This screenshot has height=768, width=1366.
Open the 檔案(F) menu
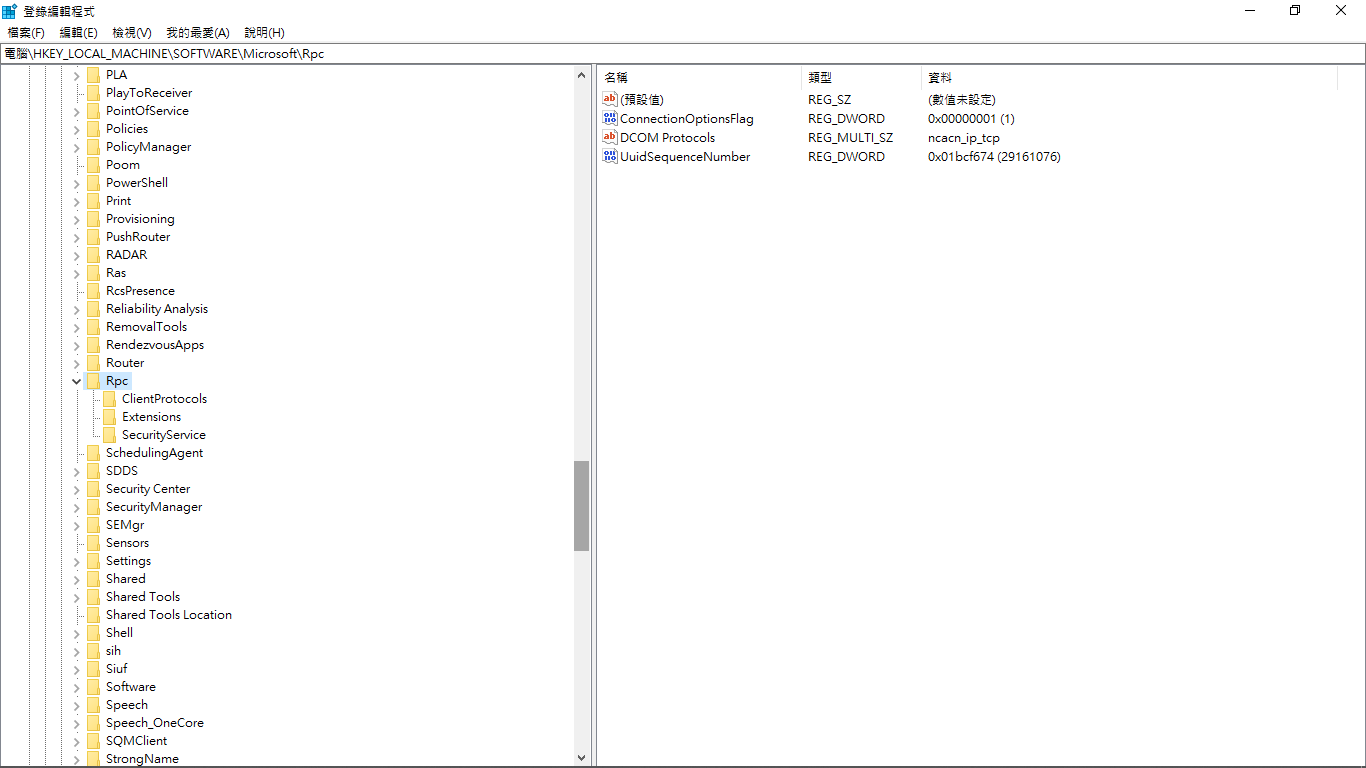[x=26, y=33]
